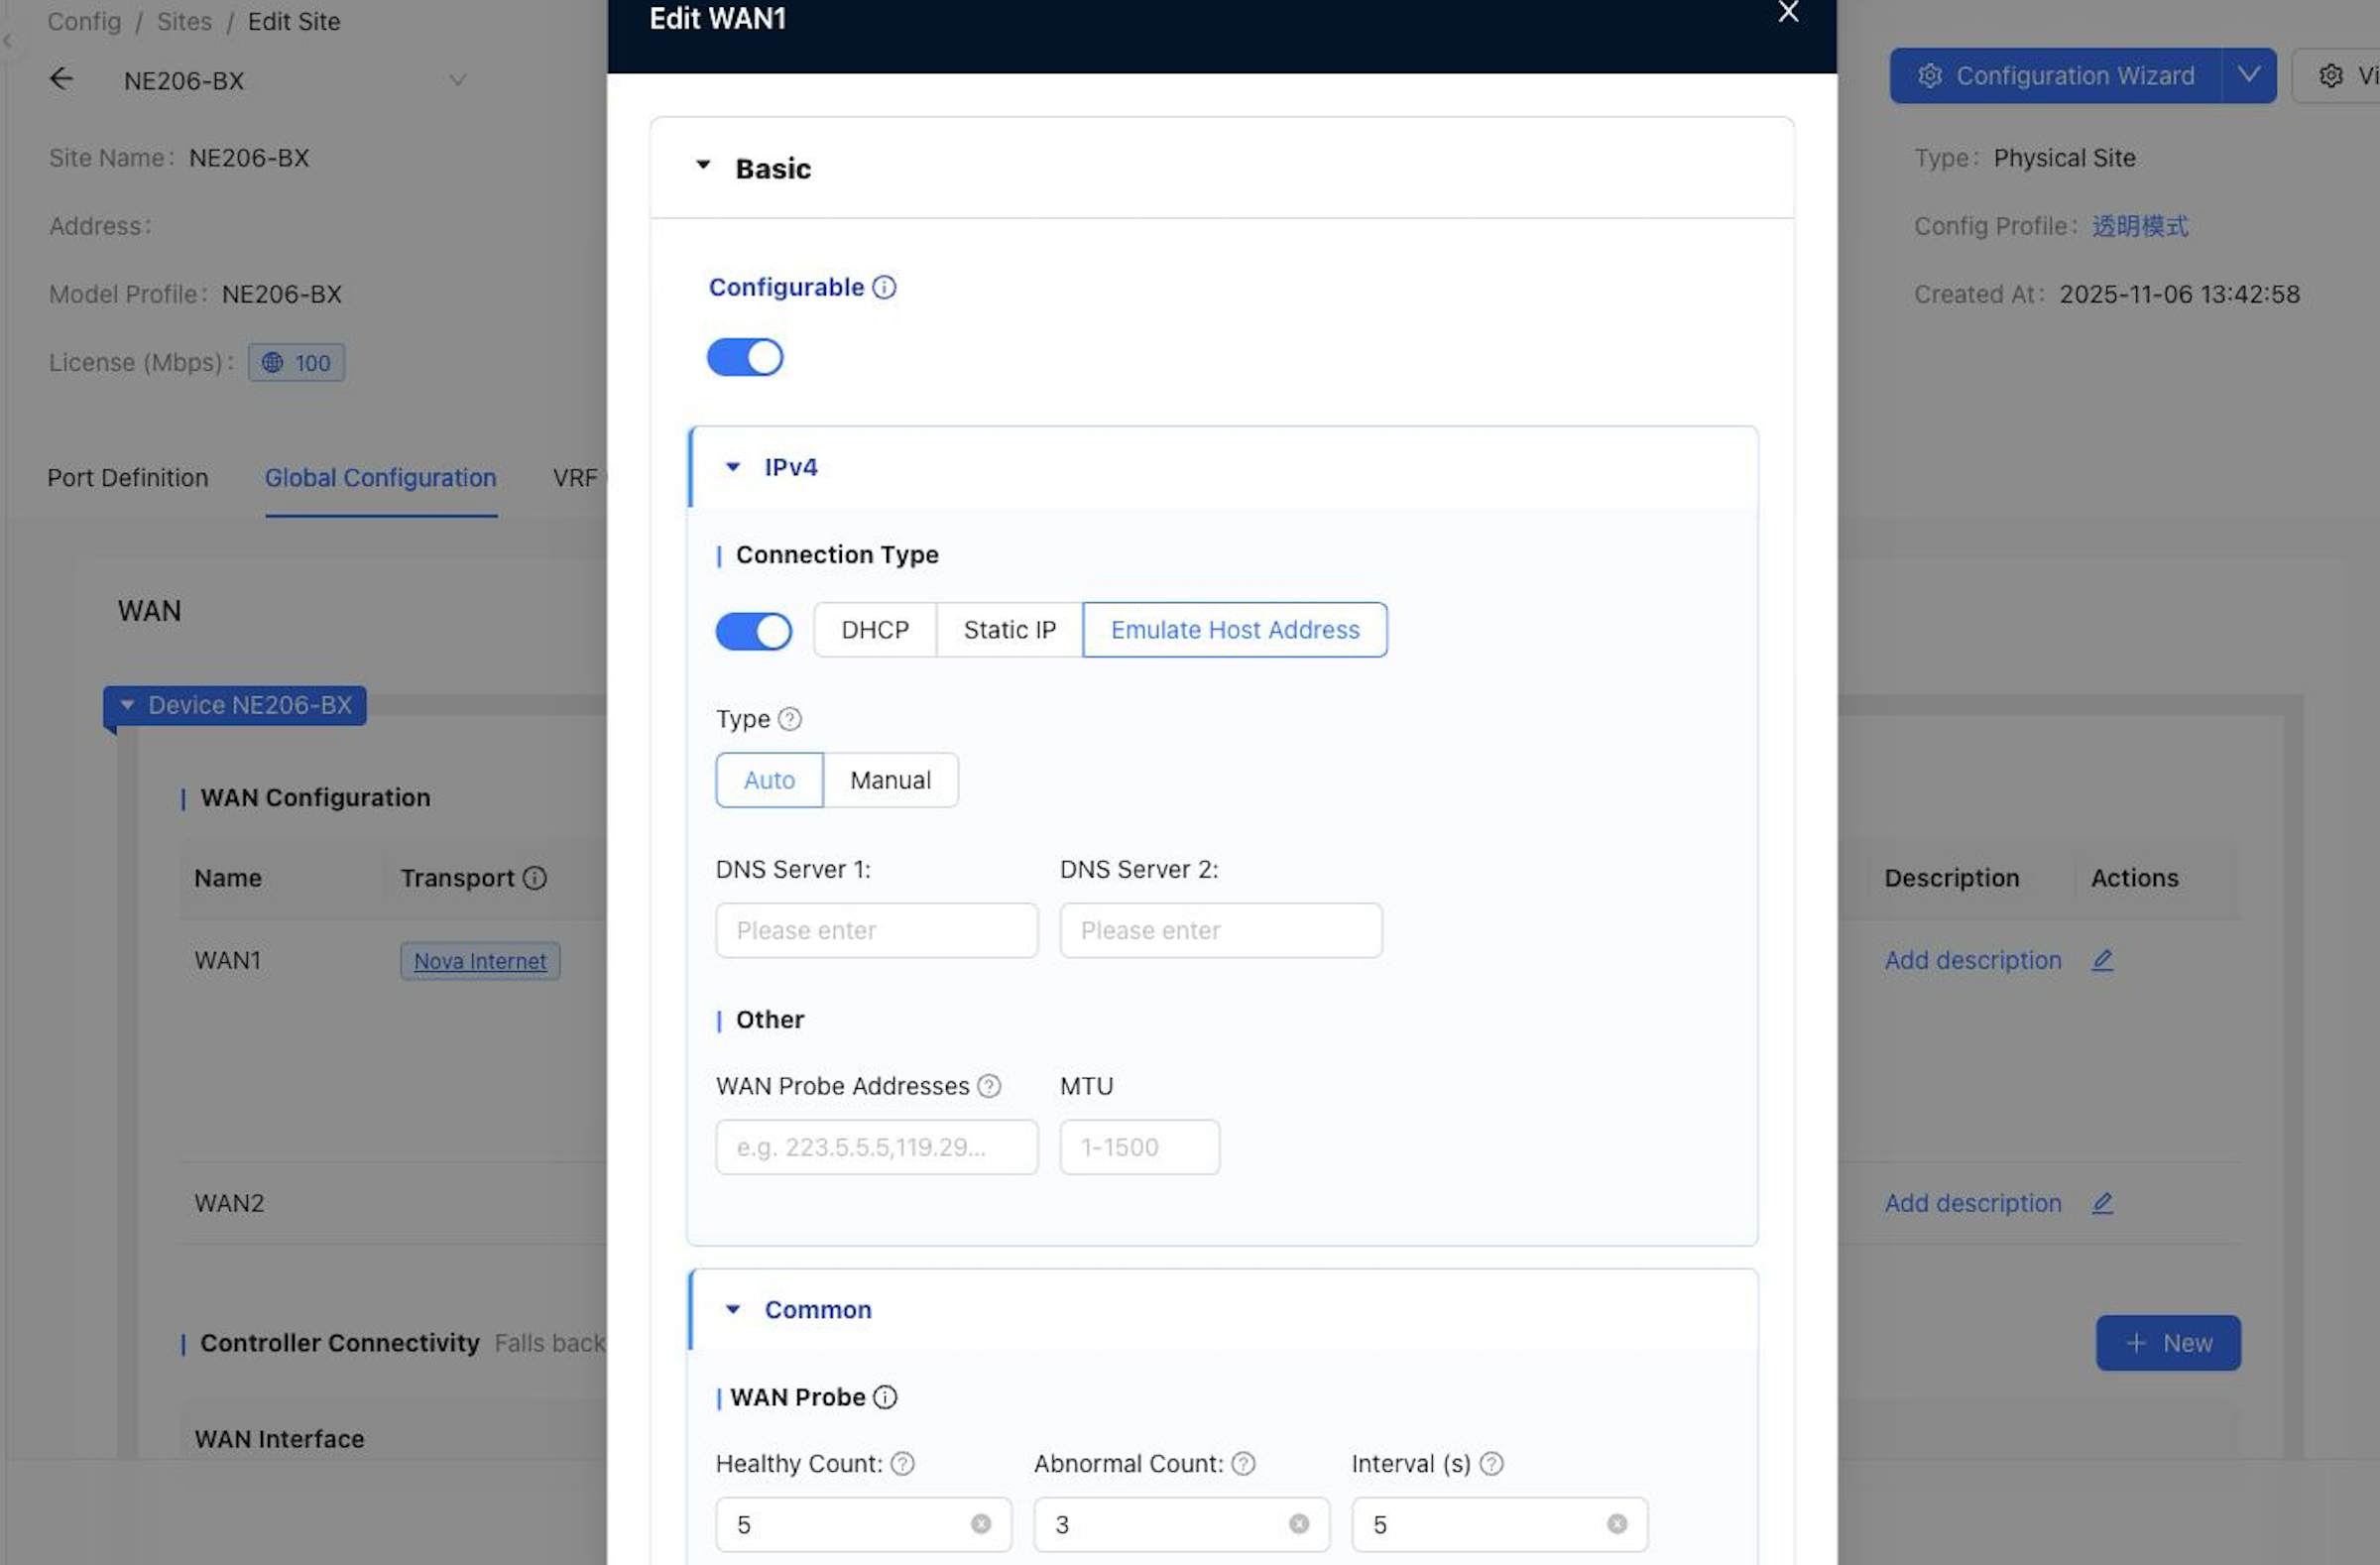Select Emulate Host Address option
Screen dimensions: 2380x1565
point(1235,630)
